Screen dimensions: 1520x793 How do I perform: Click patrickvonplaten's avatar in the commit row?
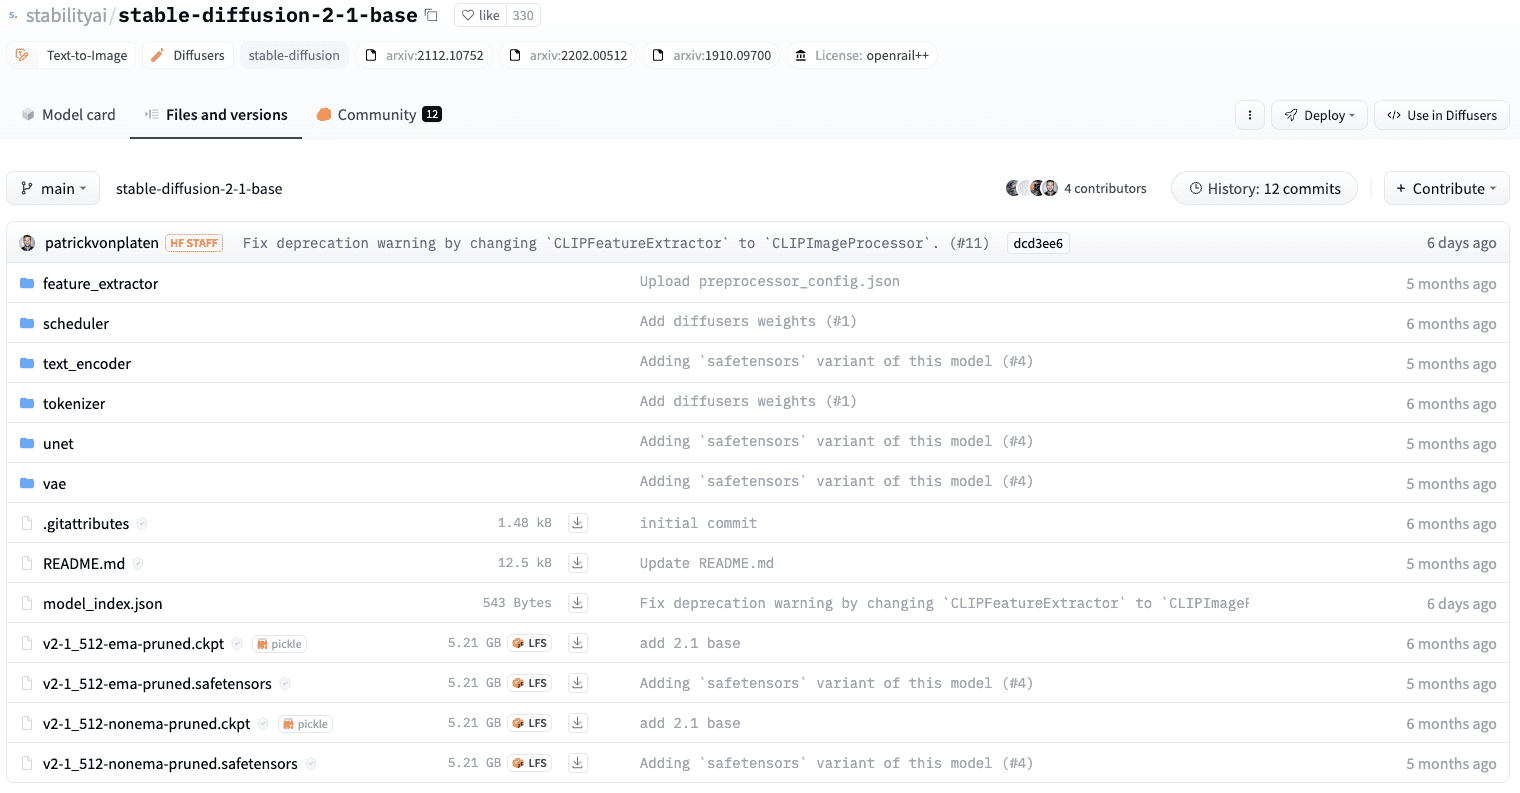click(x=28, y=243)
